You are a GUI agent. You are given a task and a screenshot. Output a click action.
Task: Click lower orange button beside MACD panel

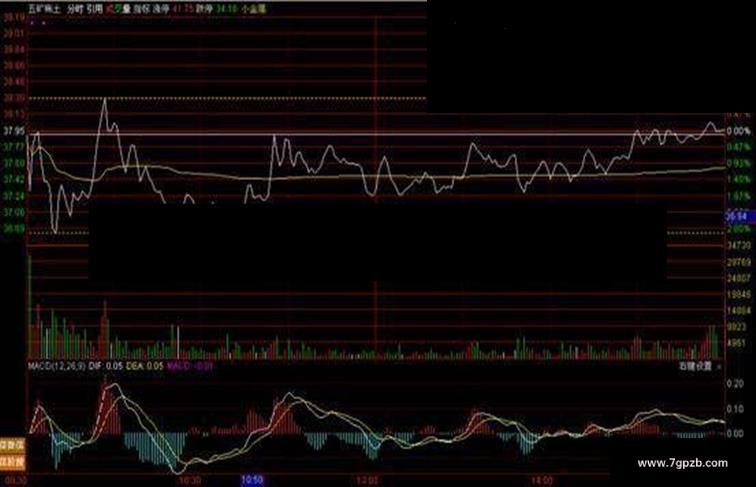coord(13,463)
